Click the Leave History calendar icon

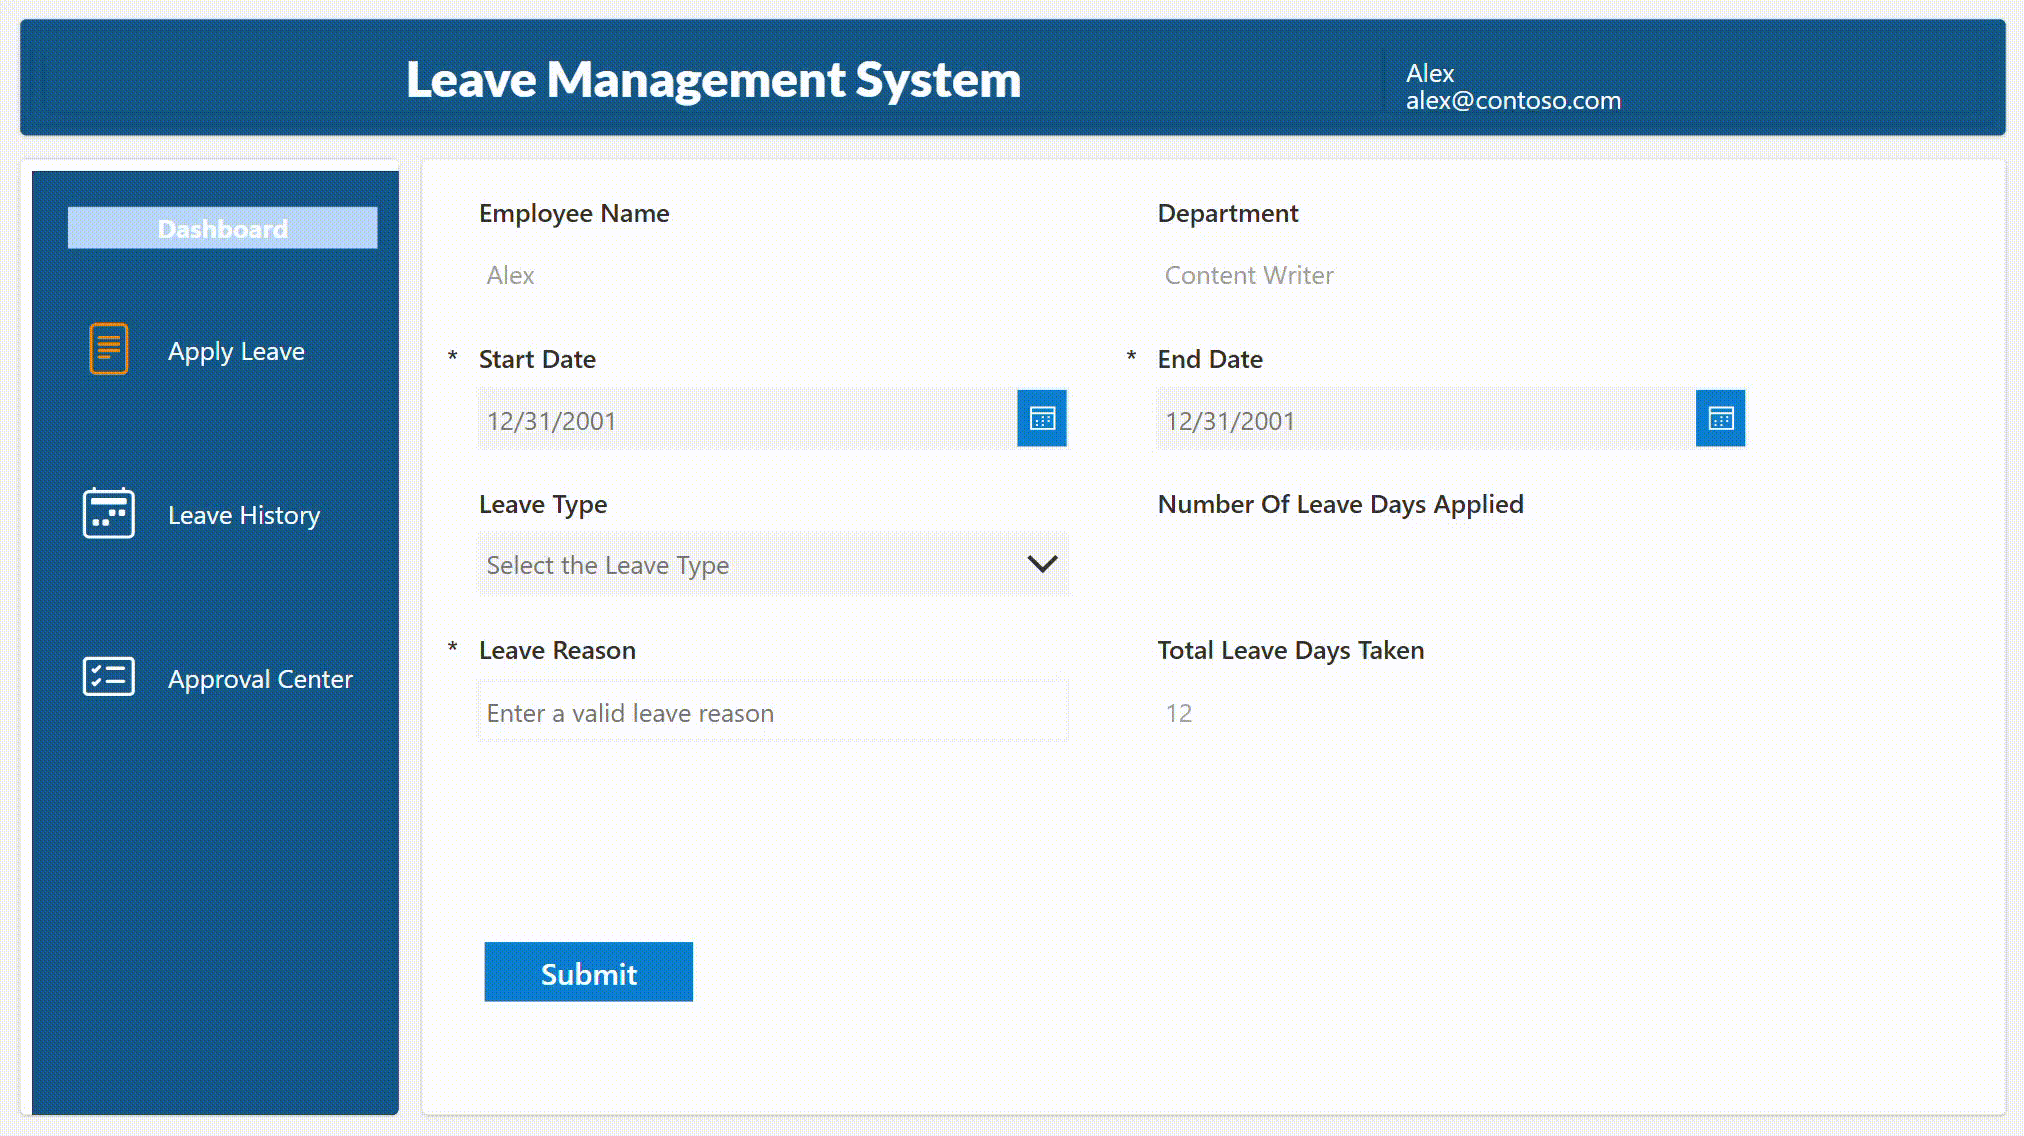(x=108, y=513)
